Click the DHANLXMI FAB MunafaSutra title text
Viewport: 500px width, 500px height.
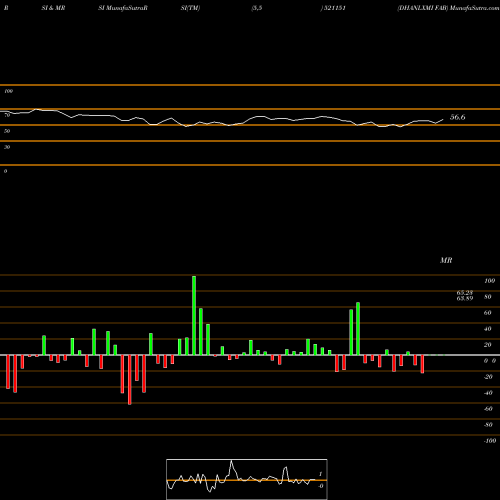point(448,8)
